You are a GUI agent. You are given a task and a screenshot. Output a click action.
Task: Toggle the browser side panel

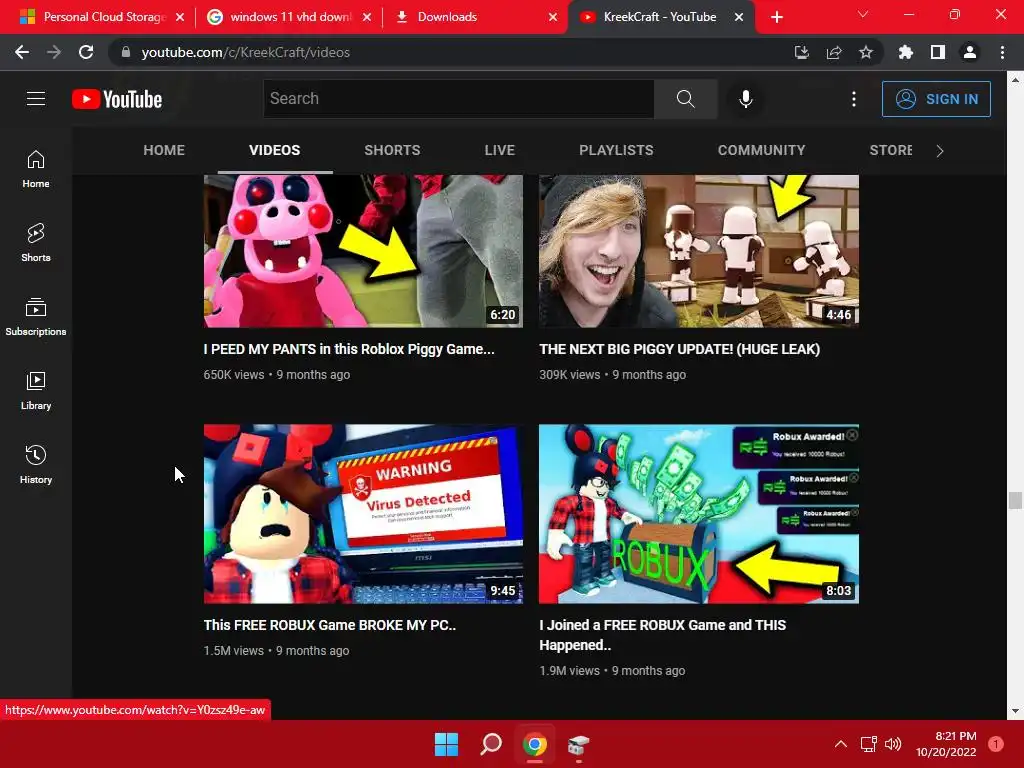pos(938,52)
